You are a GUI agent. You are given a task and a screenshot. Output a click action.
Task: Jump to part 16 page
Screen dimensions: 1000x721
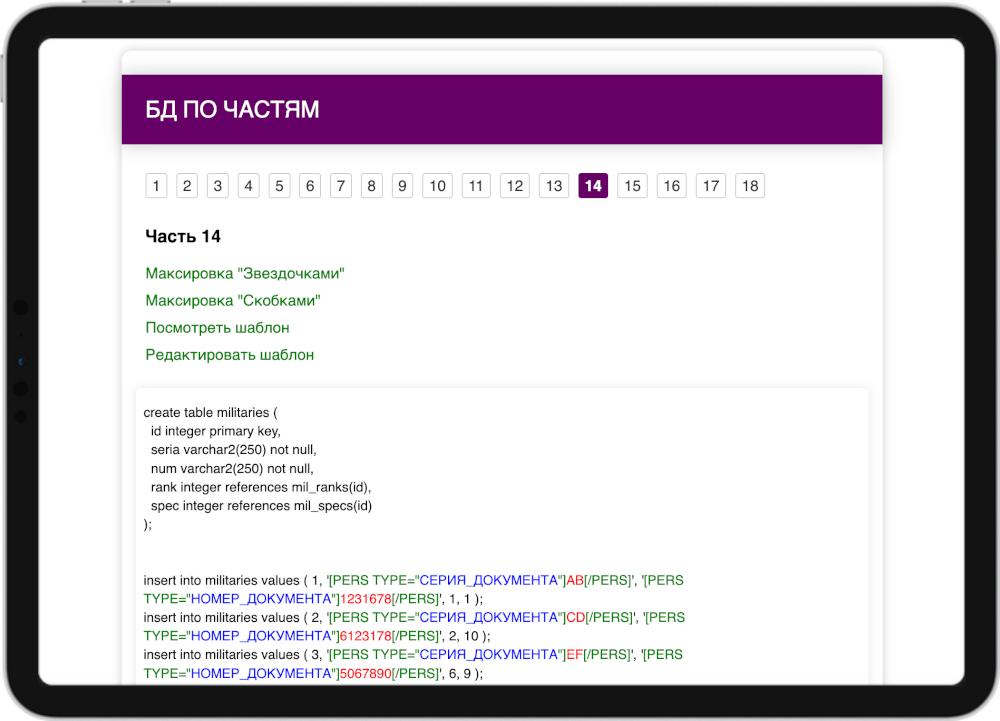pos(672,186)
